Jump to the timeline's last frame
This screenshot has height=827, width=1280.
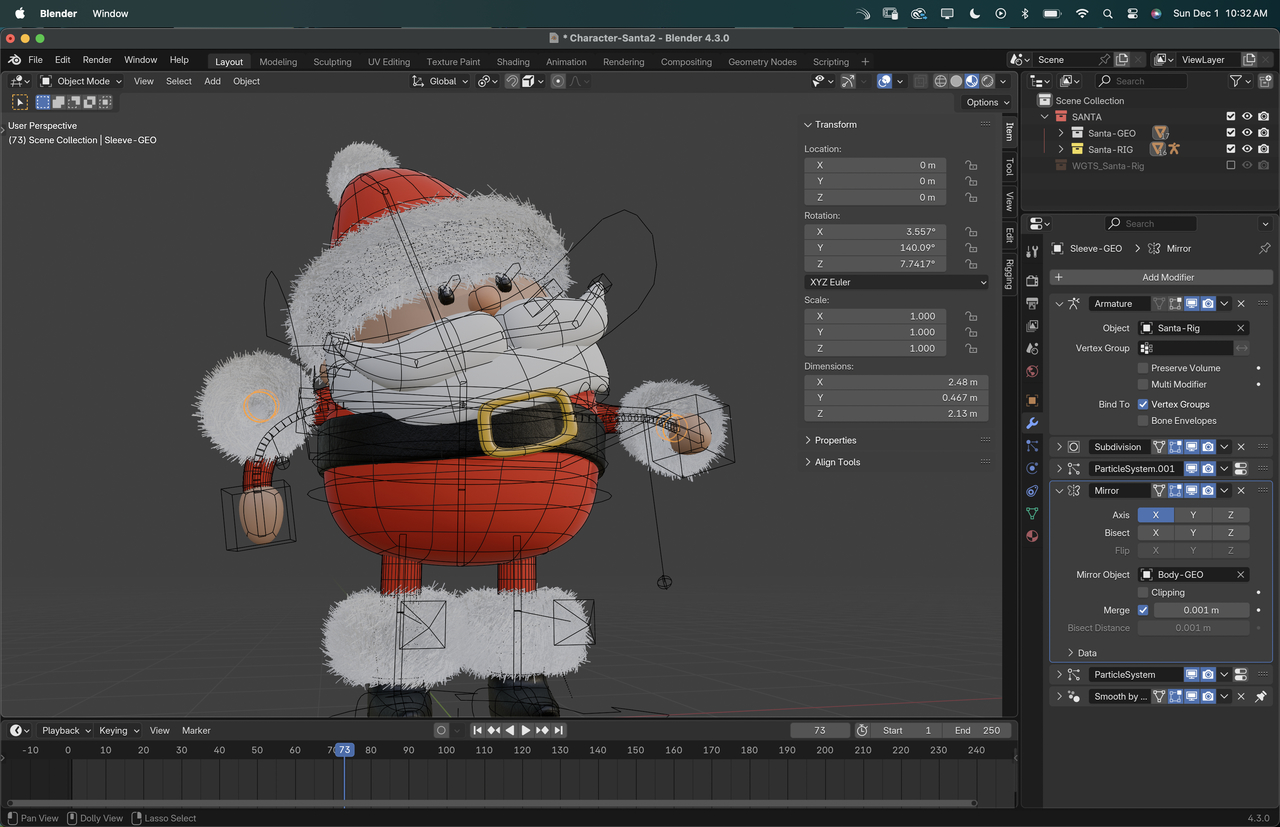click(x=559, y=730)
